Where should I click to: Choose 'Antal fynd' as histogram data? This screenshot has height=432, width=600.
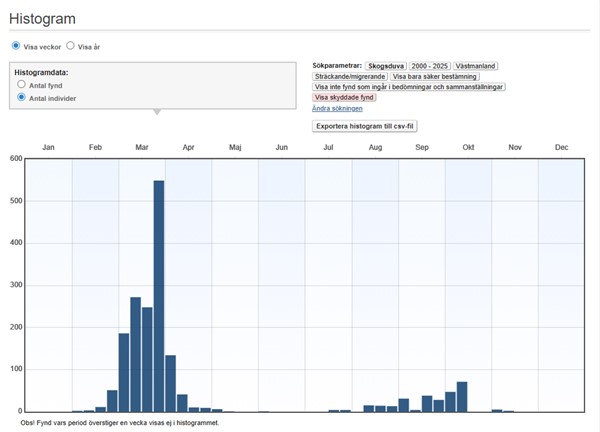(x=22, y=85)
